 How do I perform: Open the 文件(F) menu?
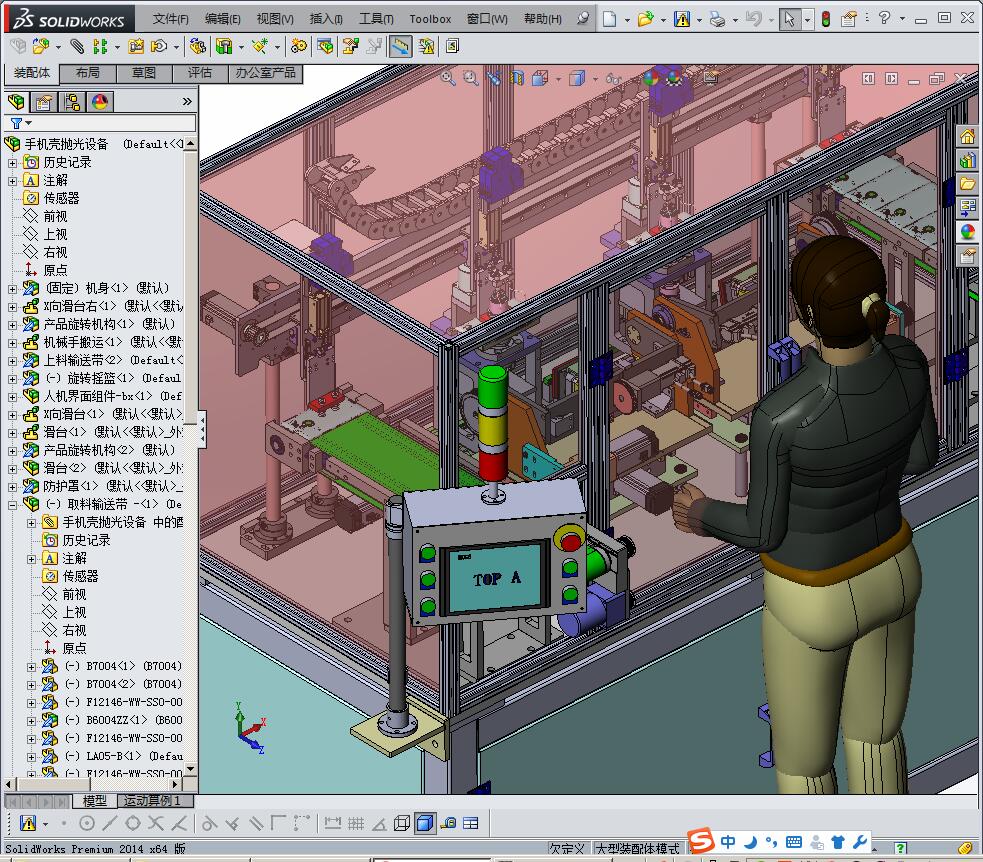171,19
